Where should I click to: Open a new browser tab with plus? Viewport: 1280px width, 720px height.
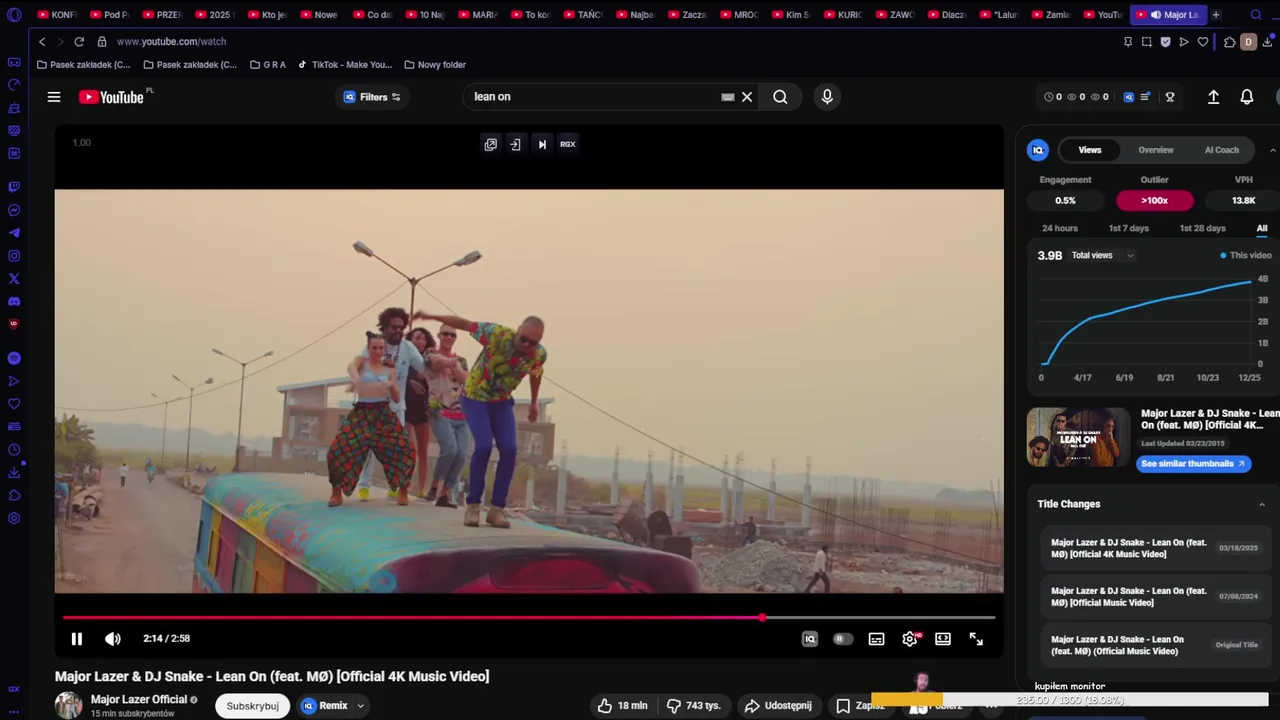click(1216, 15)
